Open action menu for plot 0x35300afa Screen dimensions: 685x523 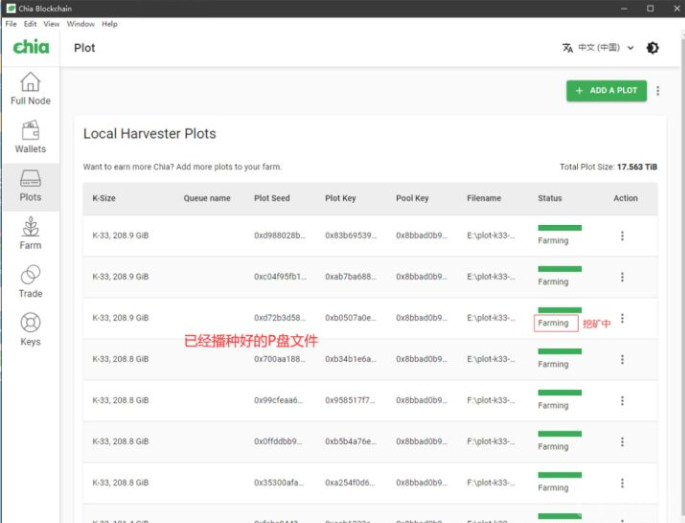click(622, 483)
